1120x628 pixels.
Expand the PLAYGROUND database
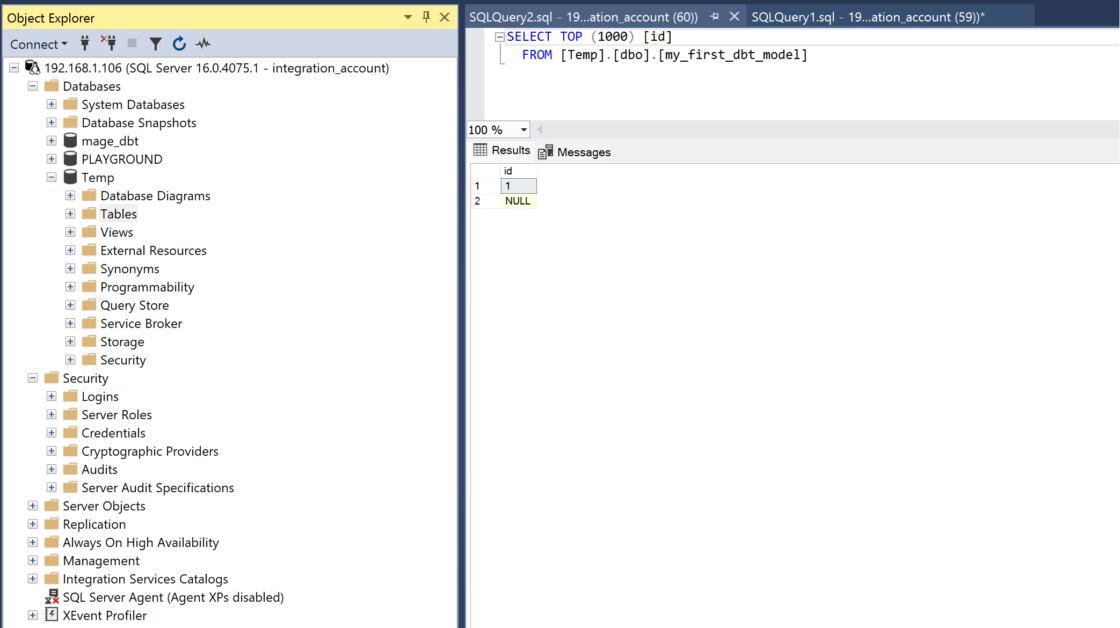click(51, 159)
